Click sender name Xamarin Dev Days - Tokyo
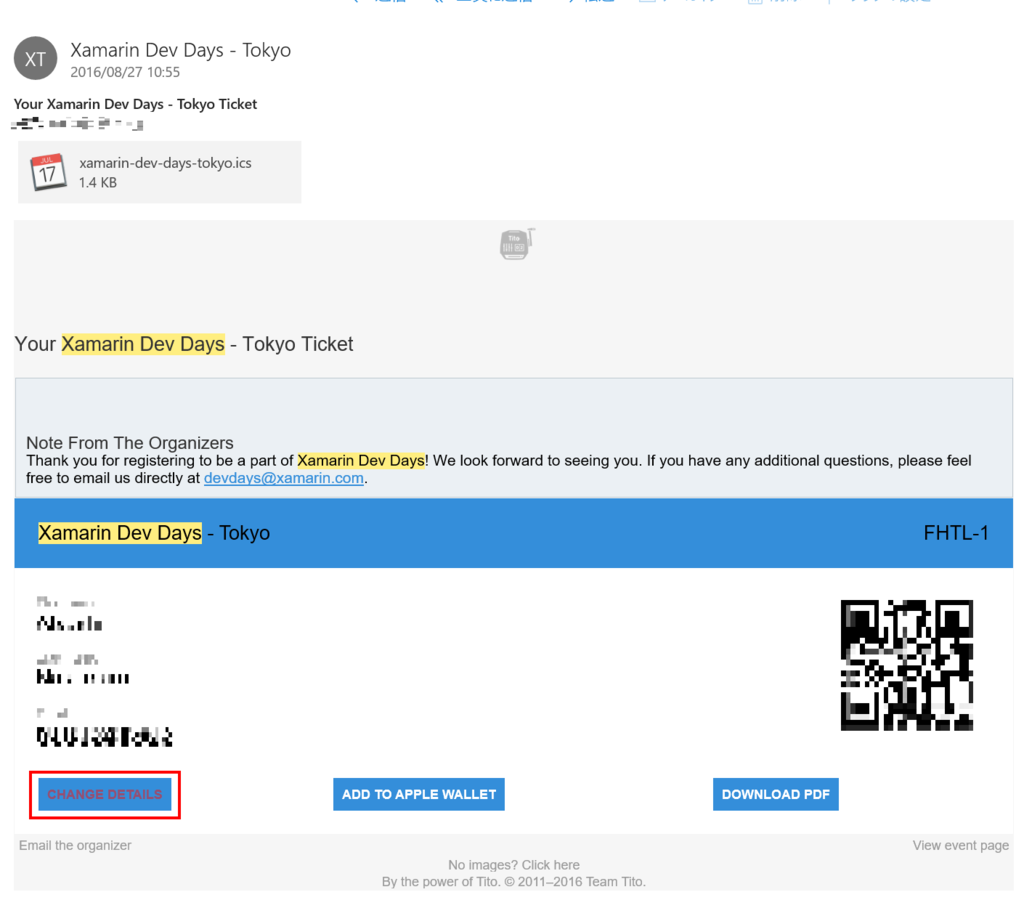Image resolution: width=1024 pixels, height=908 pixels. pyautogui.click(x=181, y=50)
